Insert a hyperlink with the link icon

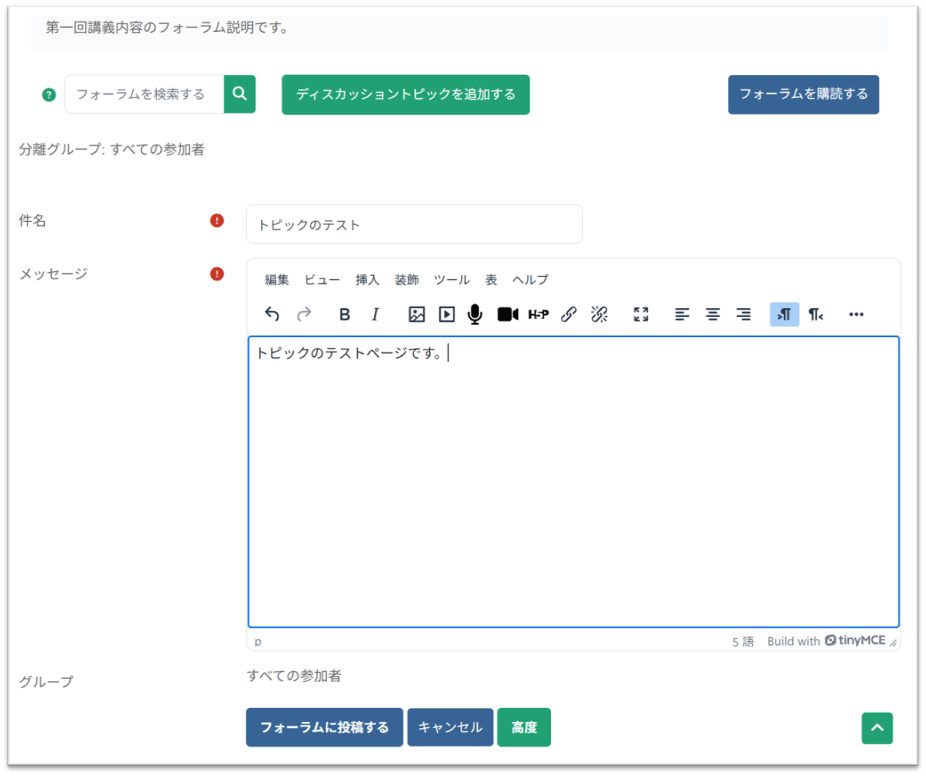(x=569, y=314)
